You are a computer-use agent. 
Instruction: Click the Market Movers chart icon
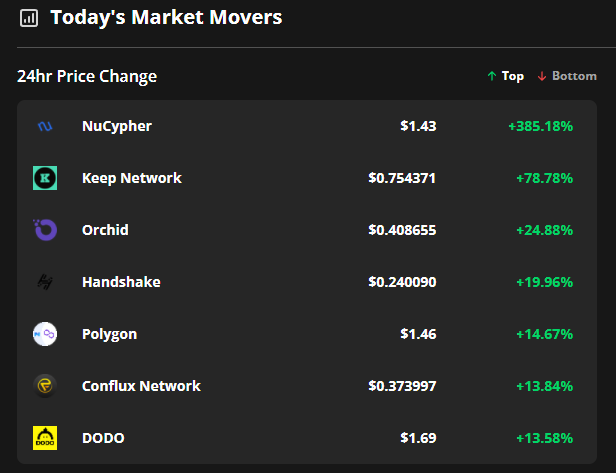(29, 18)
